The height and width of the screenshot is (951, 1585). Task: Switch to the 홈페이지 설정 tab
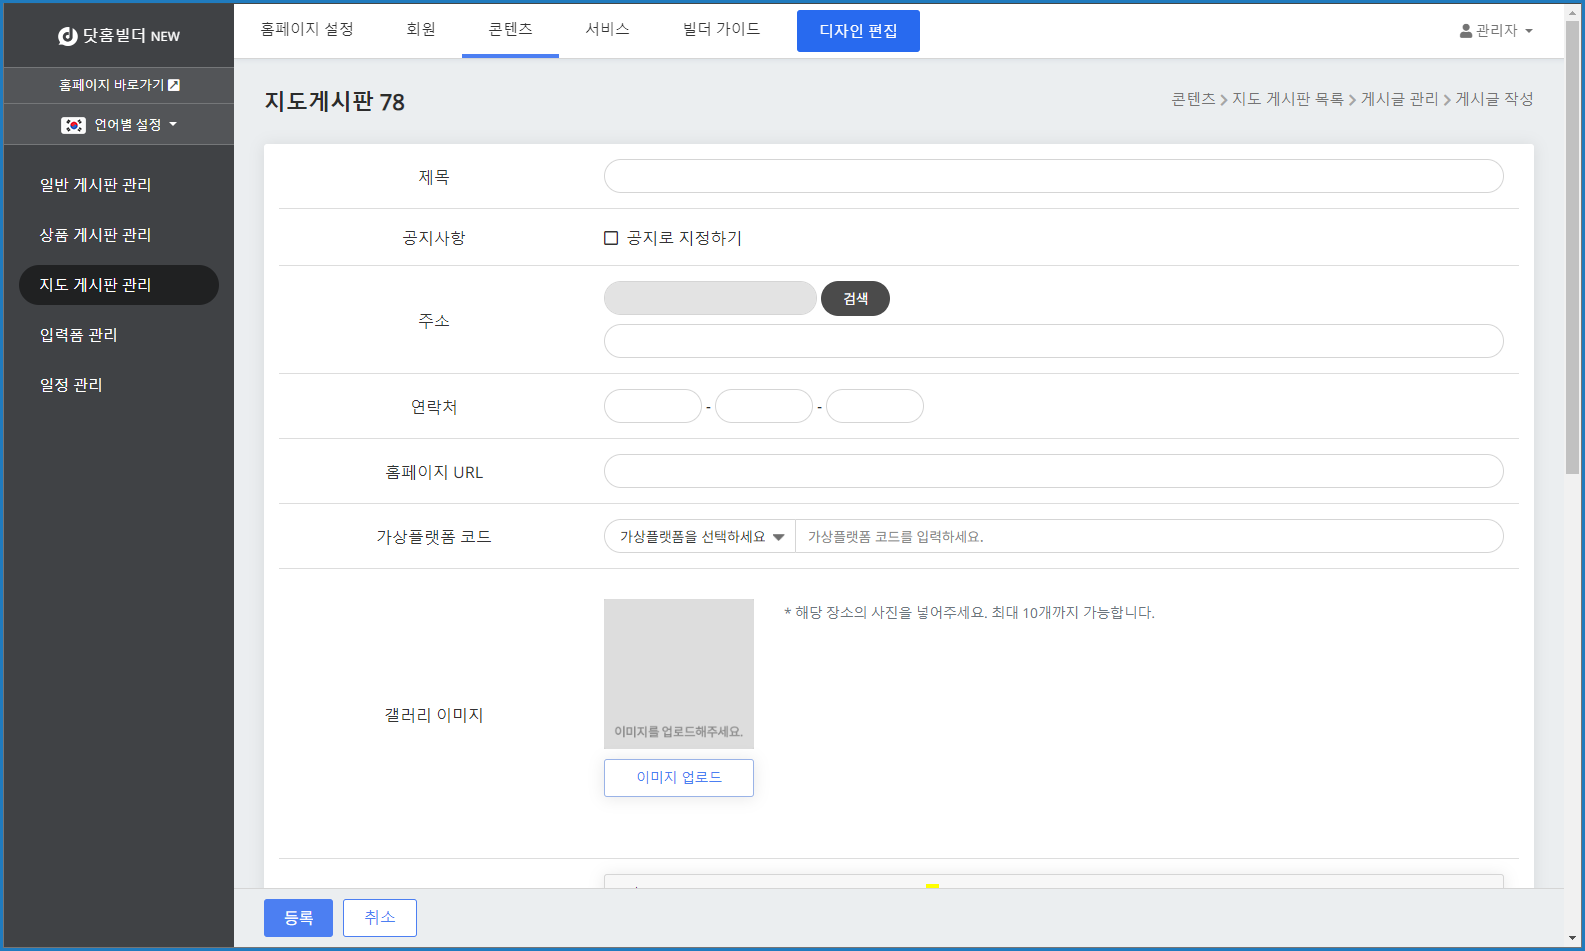pos(307,29)
